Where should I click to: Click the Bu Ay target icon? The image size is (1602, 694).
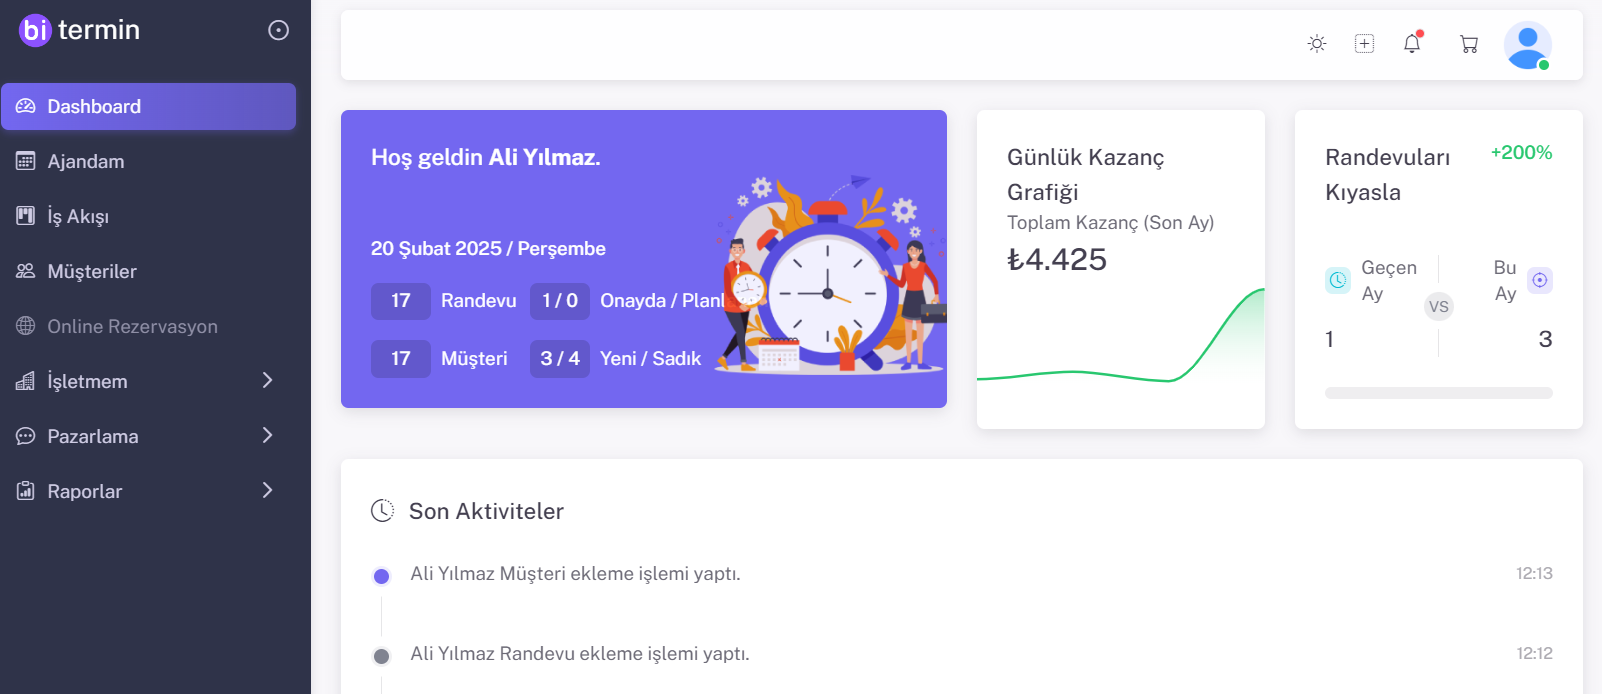(1540, 280)
